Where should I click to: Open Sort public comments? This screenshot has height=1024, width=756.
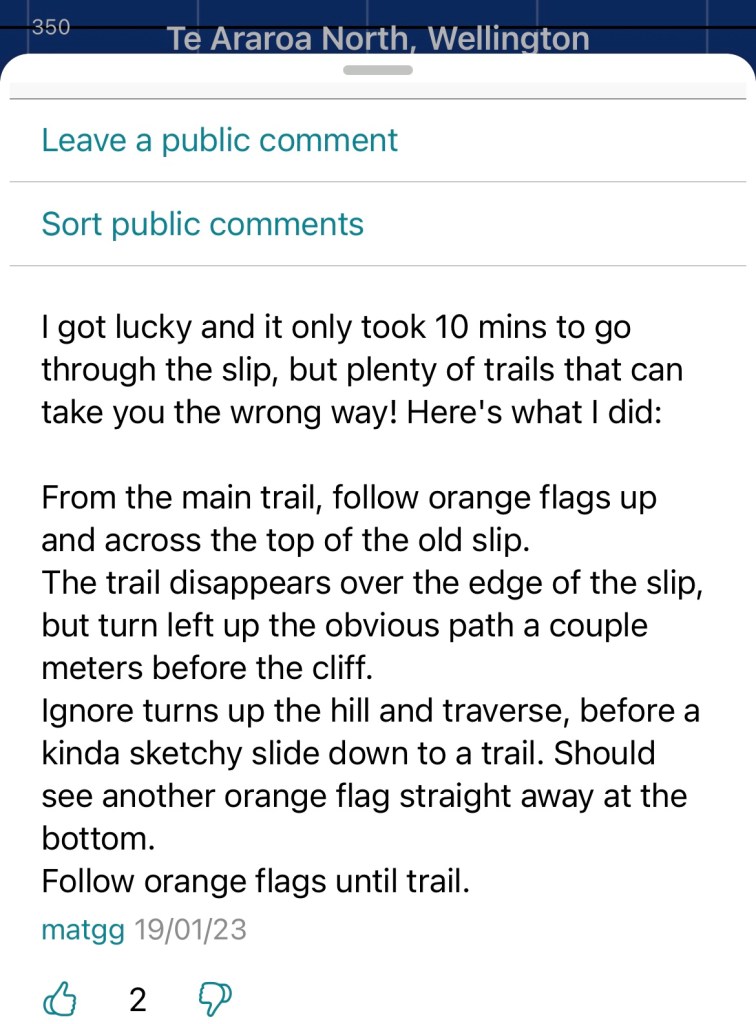202,224
